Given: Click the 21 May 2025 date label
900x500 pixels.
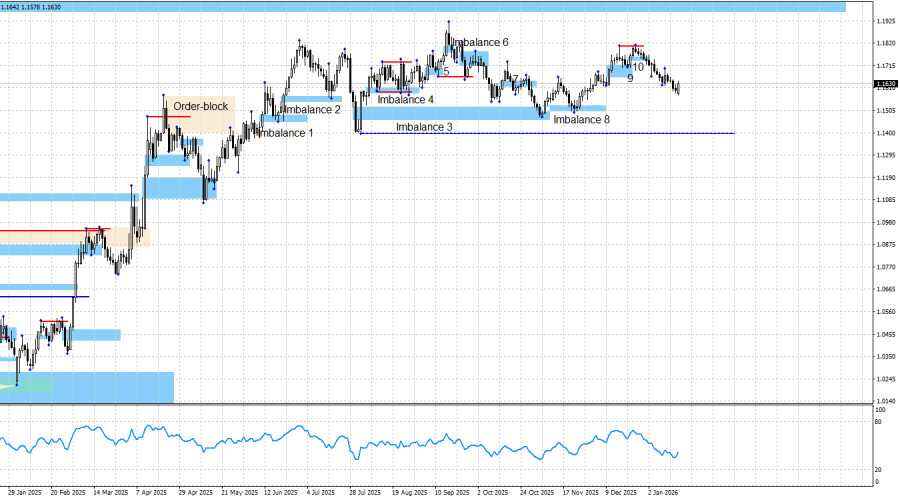Looking at the screenshot, I should (x=239, y=493).
